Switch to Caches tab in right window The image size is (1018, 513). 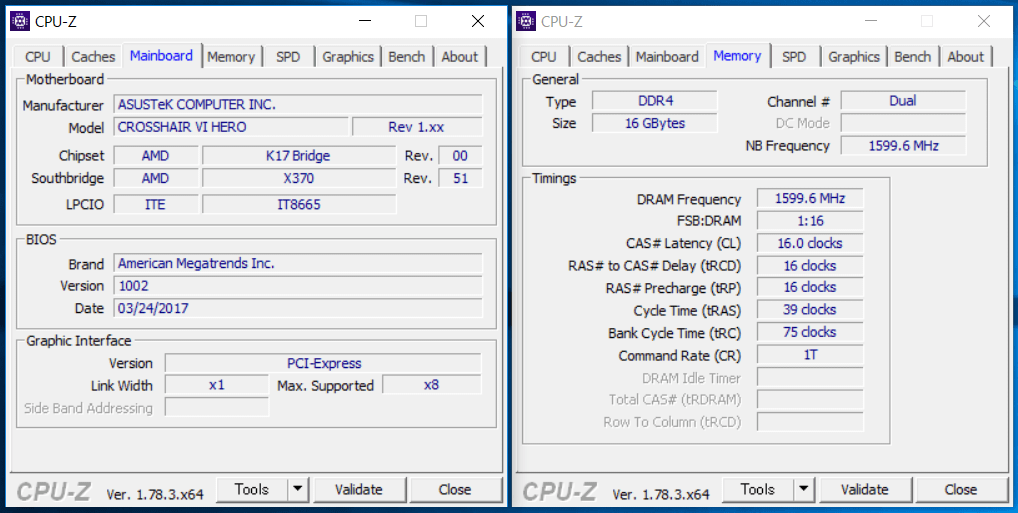pyautogui.click(x=599, y=57)
